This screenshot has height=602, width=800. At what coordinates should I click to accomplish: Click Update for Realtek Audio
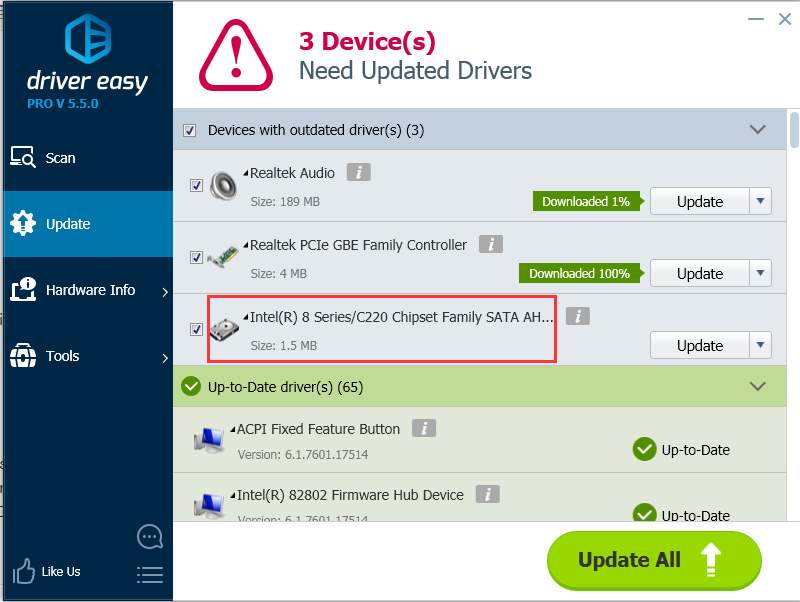point(700,201)
